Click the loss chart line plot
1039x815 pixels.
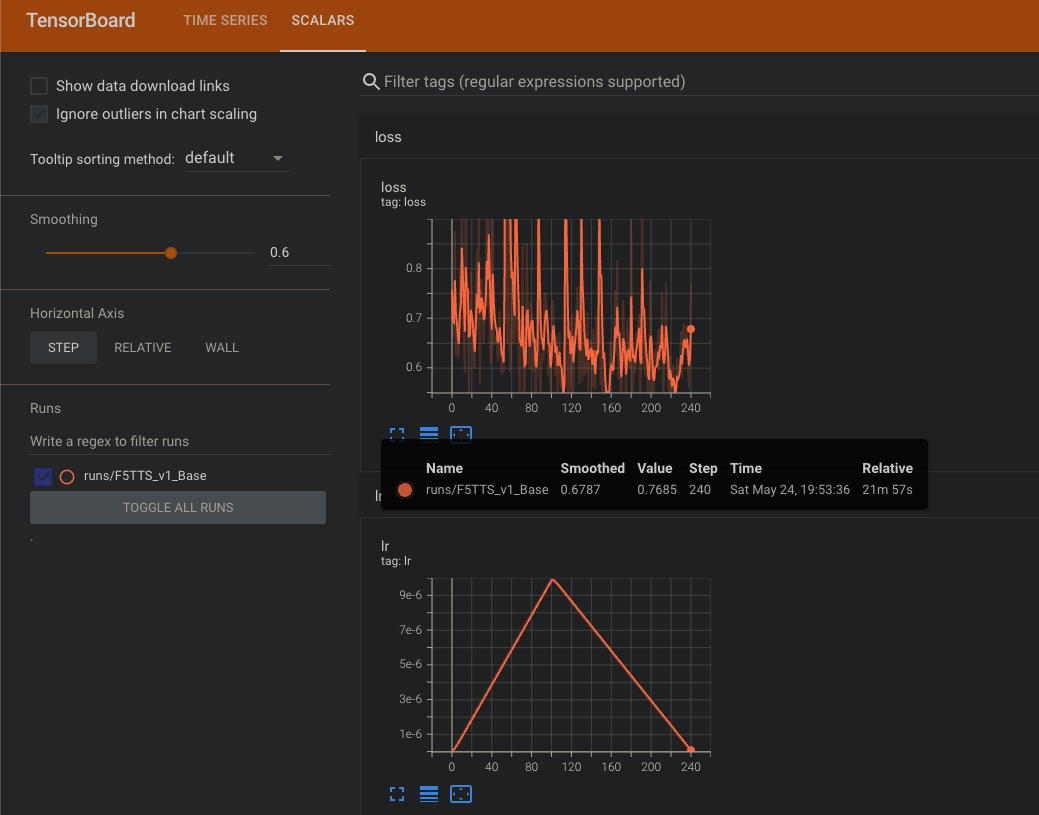tap(571, 306)
